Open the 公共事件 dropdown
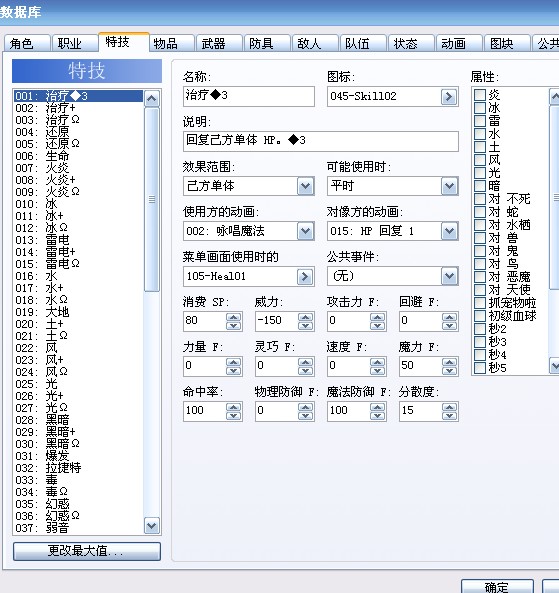This screenshot has width=559, height=593. (x=449, y=276)
